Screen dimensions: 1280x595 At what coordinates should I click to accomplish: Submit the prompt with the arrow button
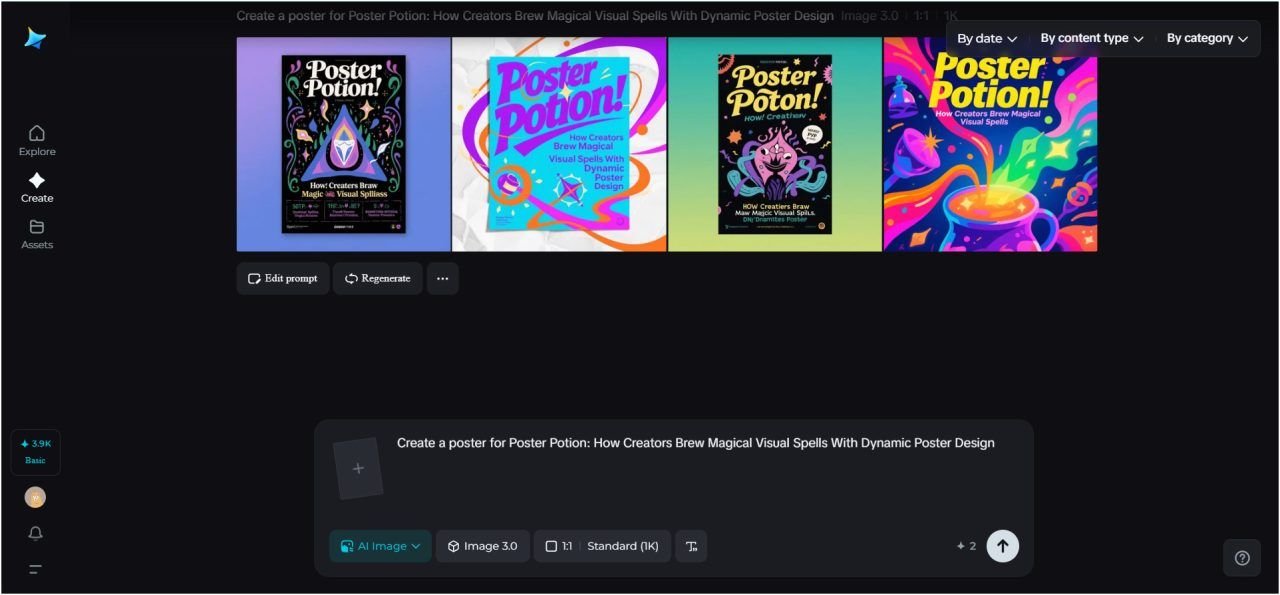1002,546
